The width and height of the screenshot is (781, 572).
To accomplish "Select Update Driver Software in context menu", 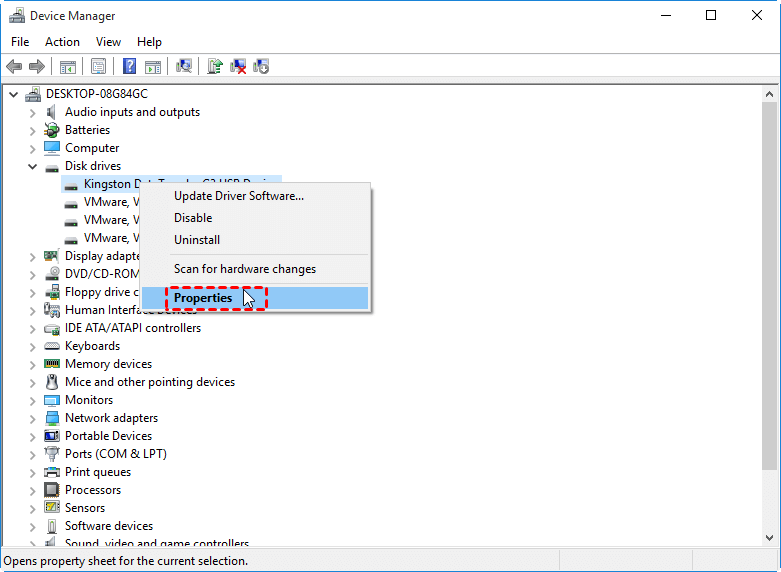I will tap(238, 196).
